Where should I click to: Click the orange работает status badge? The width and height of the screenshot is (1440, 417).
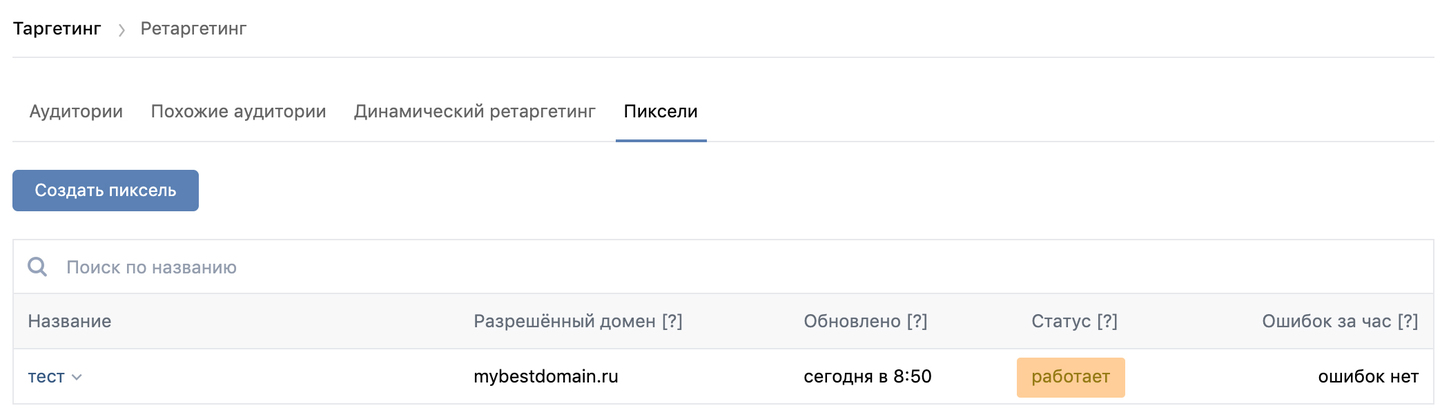pos(1070,377)
